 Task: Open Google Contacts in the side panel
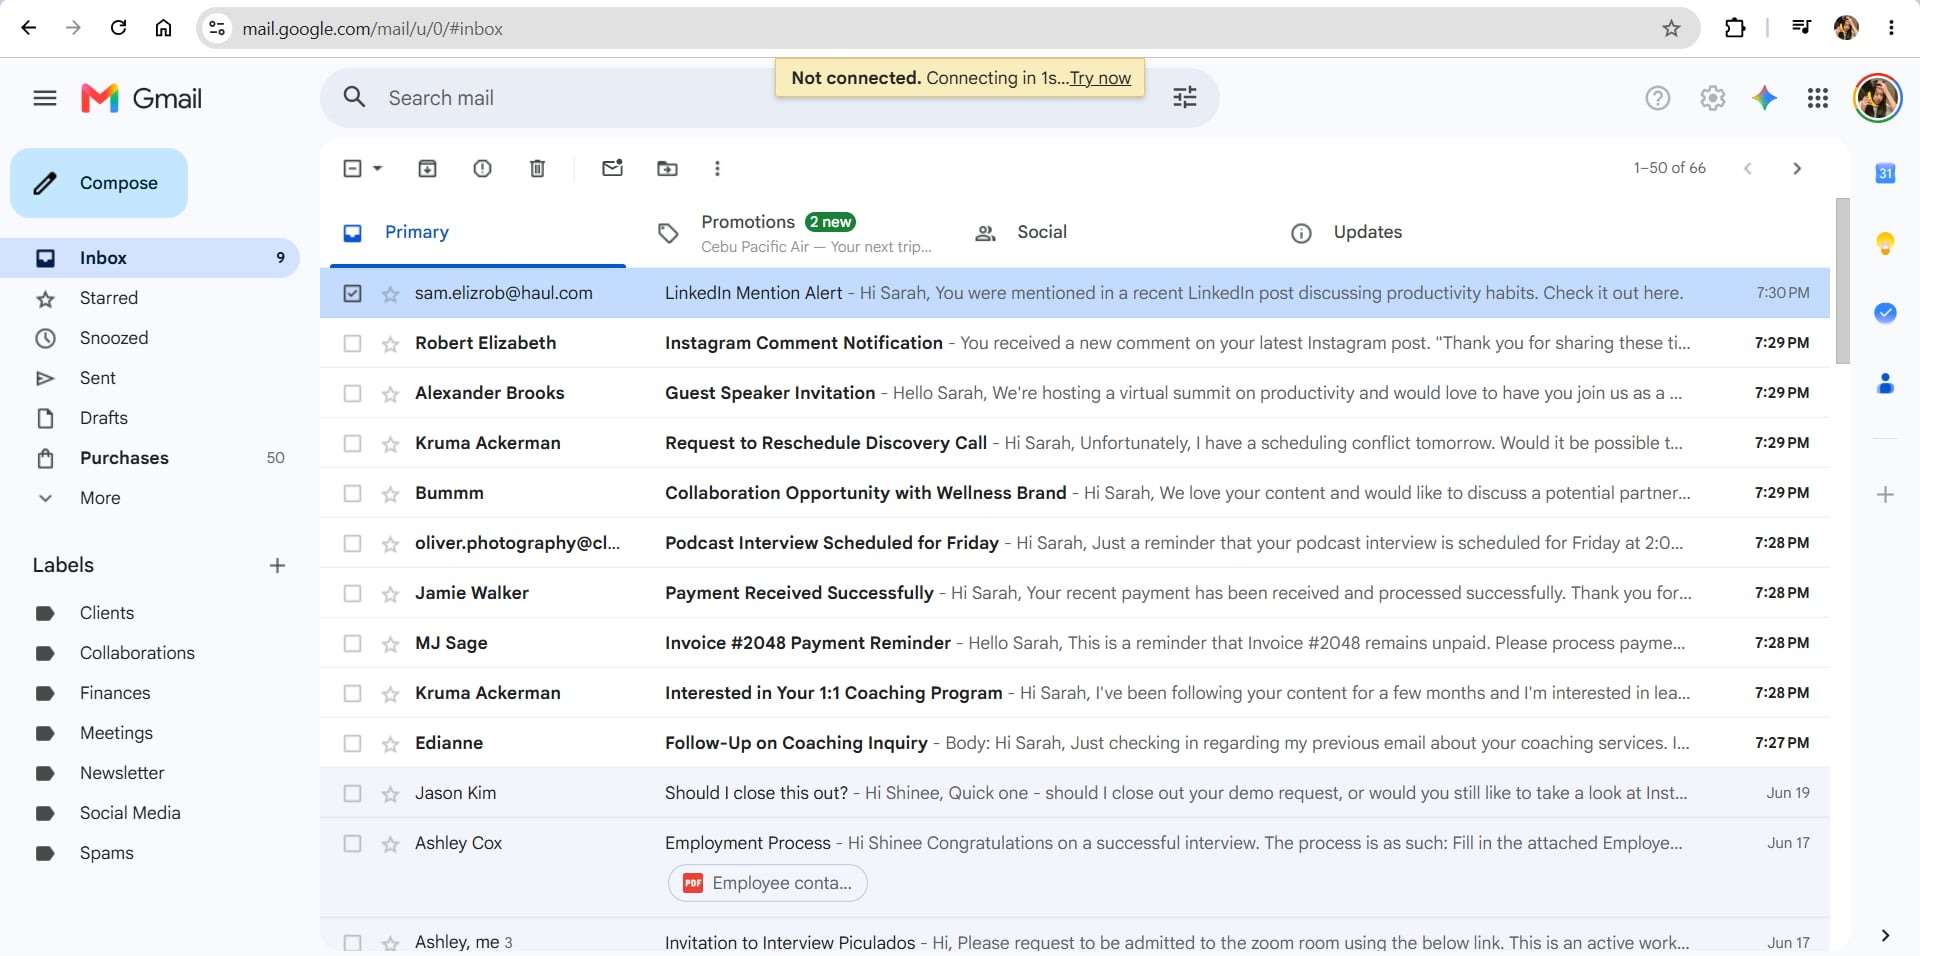(1885, 383)
